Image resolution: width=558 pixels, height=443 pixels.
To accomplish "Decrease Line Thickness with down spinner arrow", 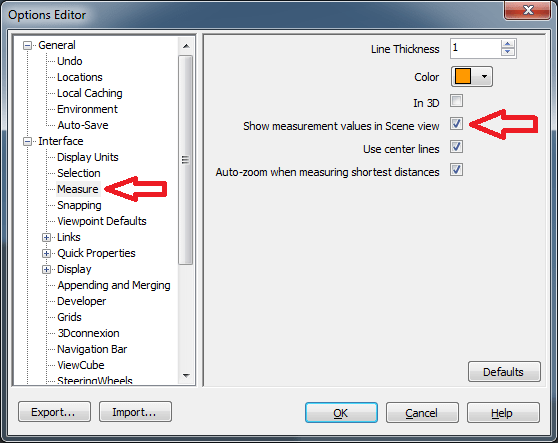I will [507, 52].
